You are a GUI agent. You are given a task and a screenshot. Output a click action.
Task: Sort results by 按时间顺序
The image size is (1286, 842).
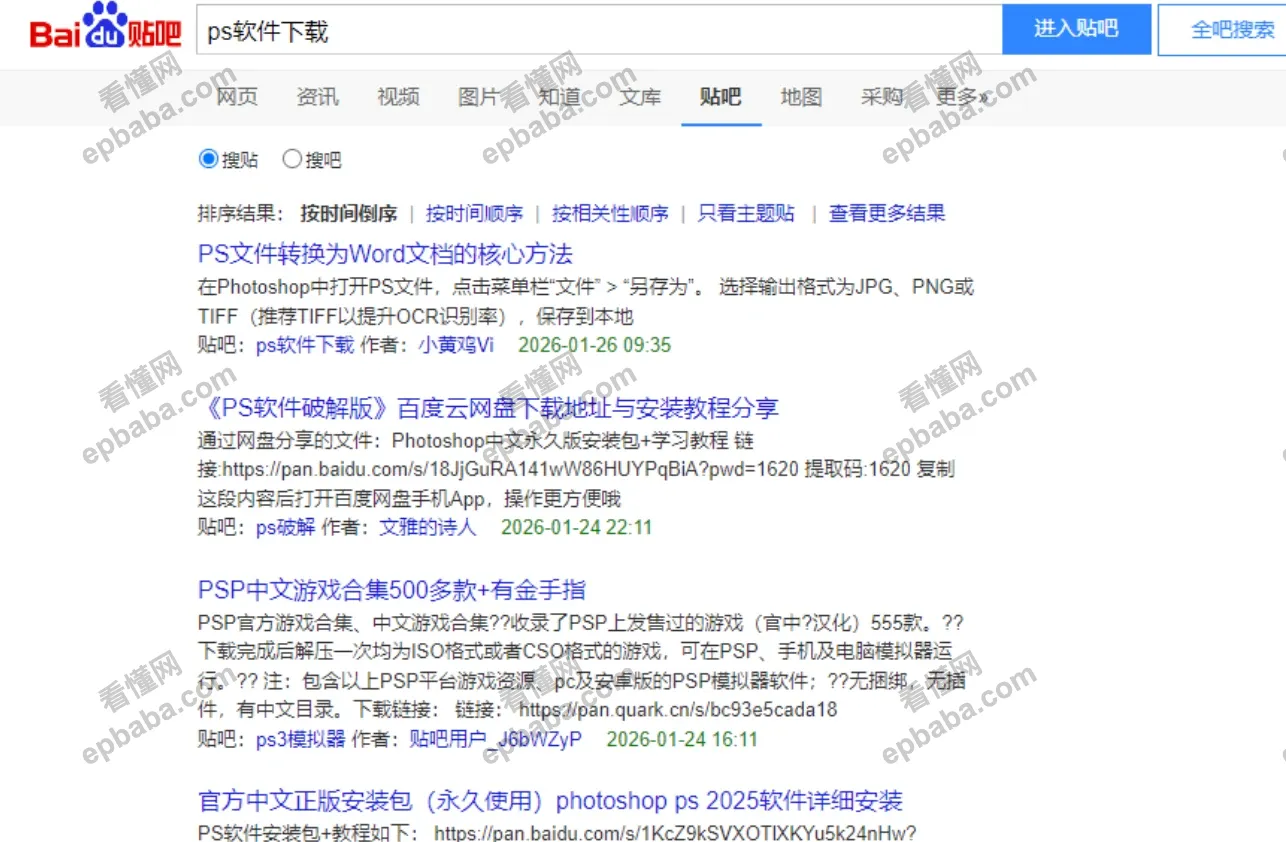point(472,212)
